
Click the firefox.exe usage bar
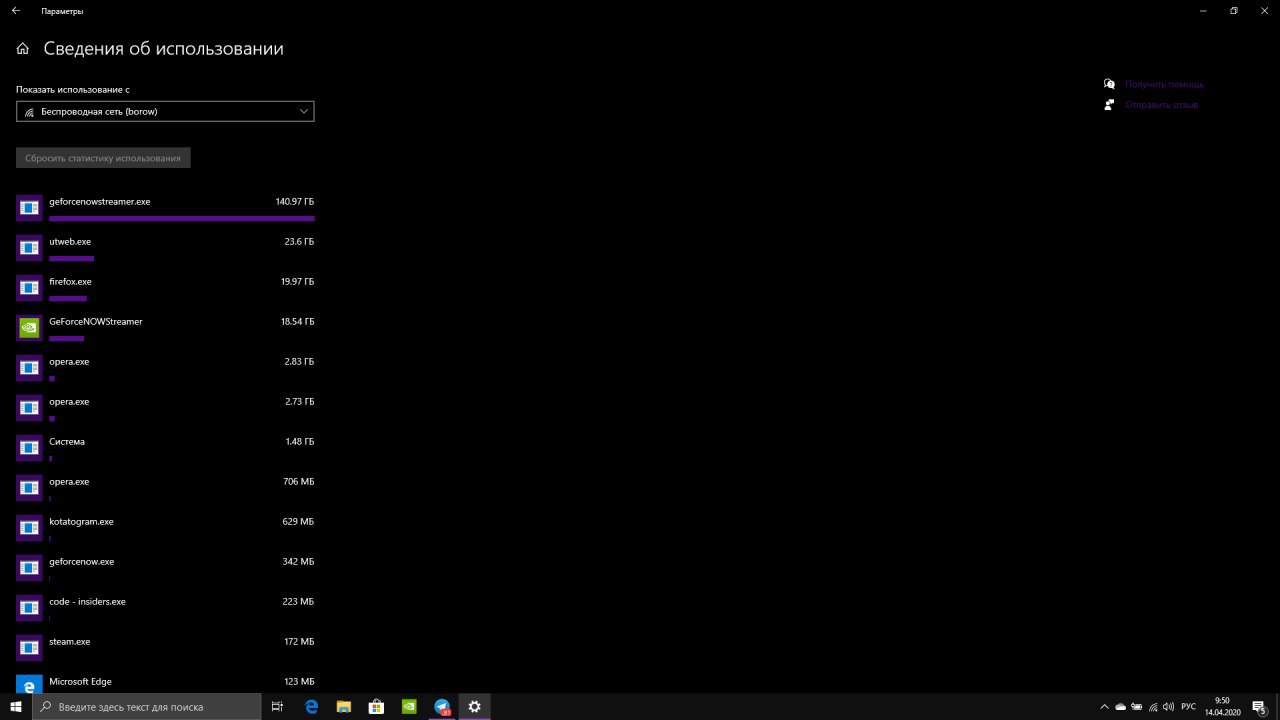click(68, 298)
